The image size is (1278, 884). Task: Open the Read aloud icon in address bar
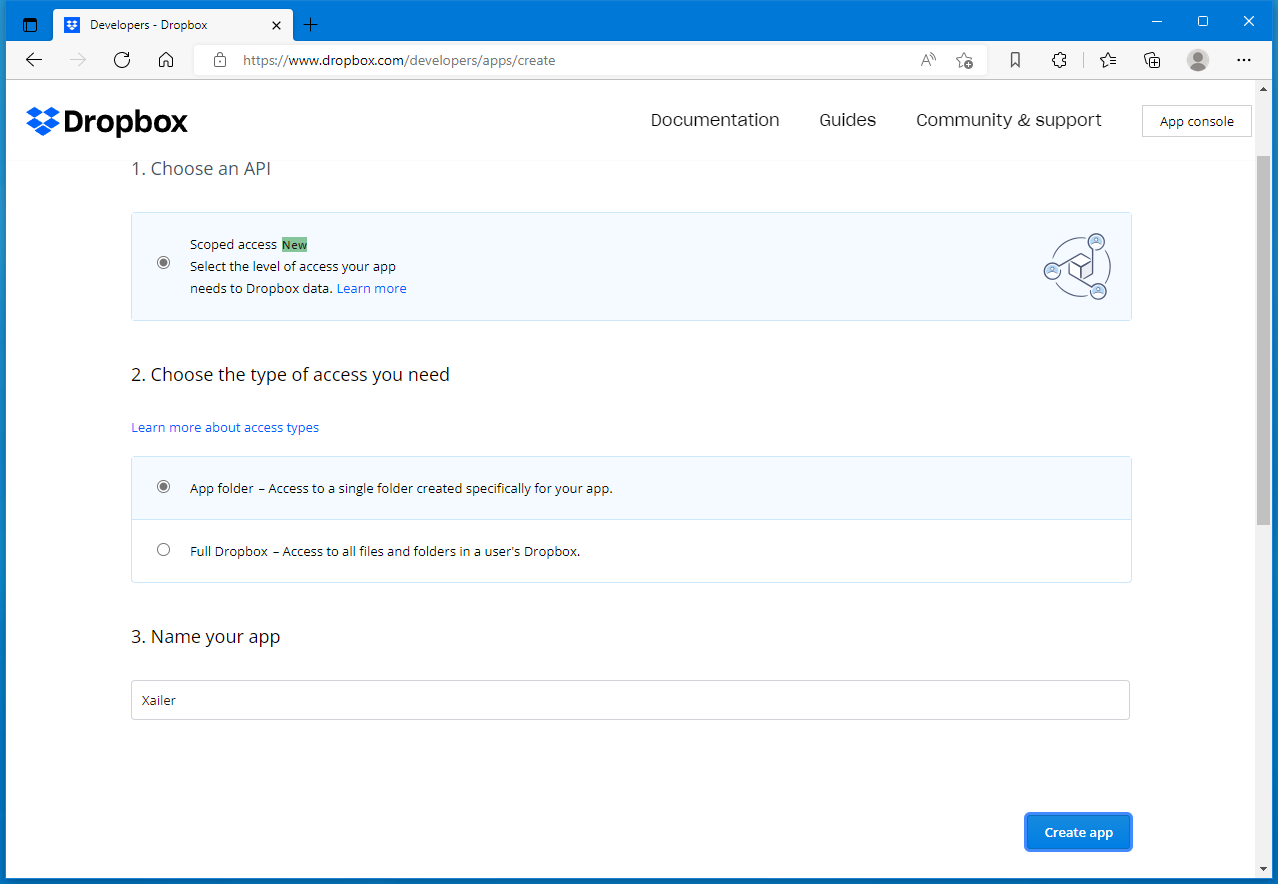[x=928, y=60]
